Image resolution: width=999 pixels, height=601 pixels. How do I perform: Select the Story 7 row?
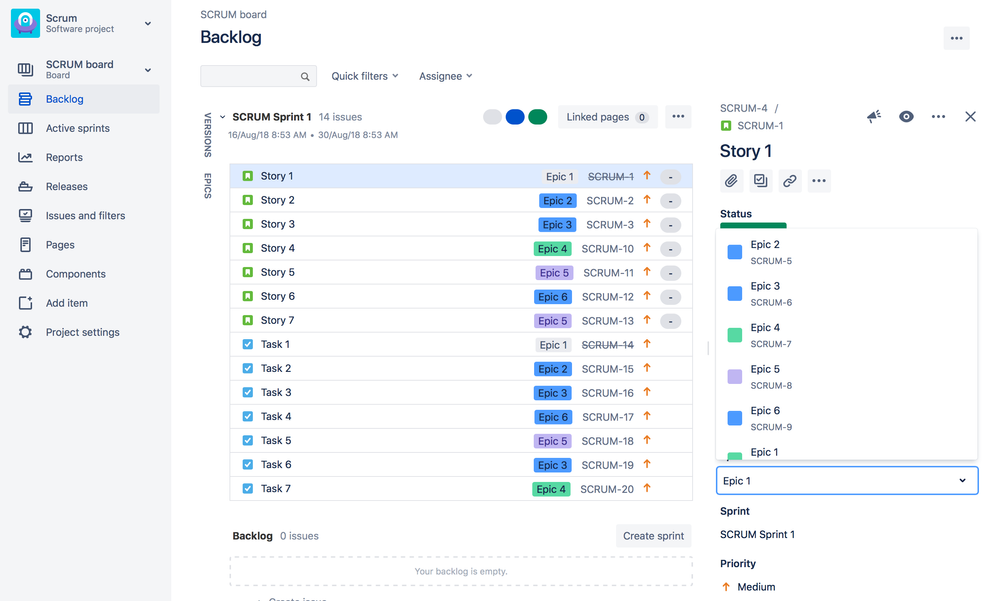click(461, 321)
